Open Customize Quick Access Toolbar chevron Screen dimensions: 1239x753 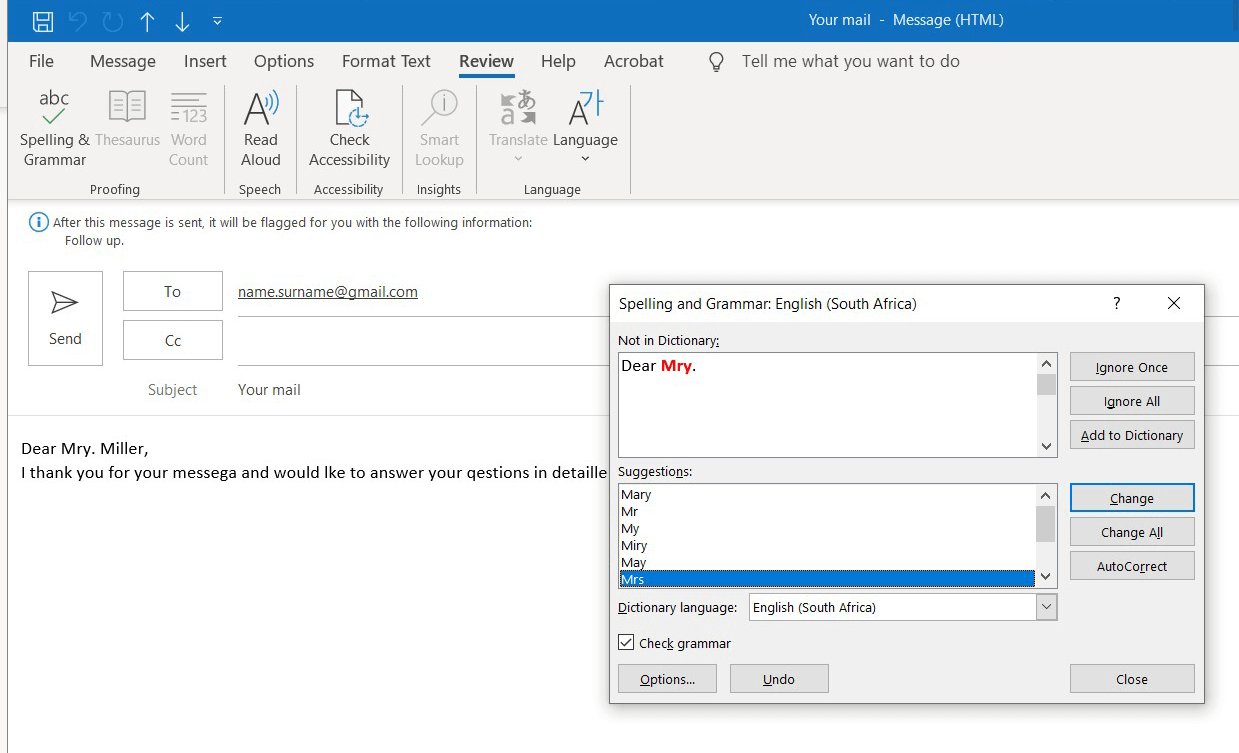coord(217,19)
